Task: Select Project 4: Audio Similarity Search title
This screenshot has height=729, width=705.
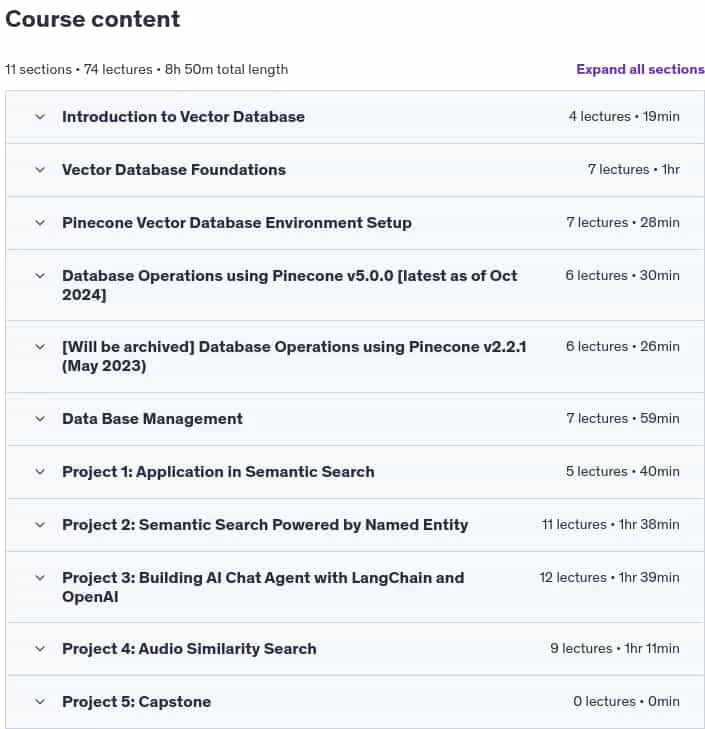Action: pos(189,649)
